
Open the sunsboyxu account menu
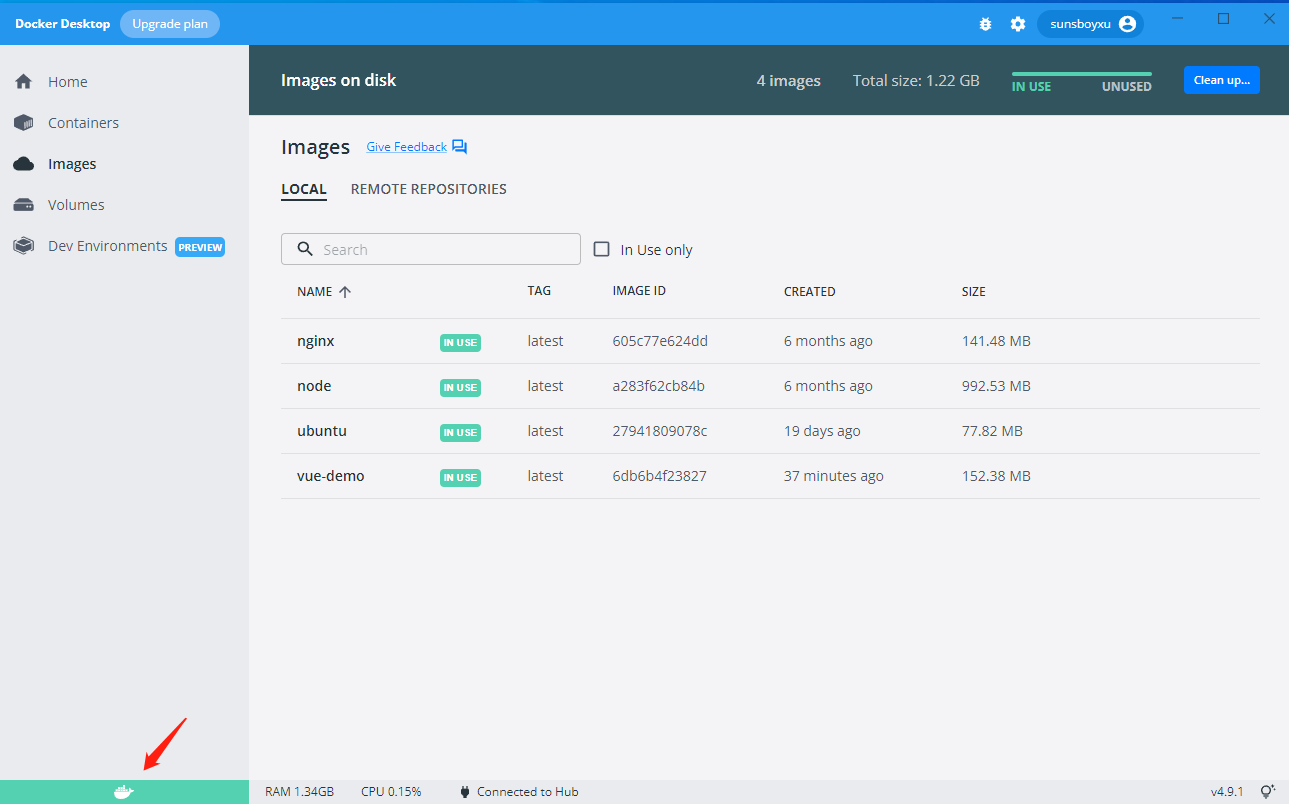tap(1090, 23)
